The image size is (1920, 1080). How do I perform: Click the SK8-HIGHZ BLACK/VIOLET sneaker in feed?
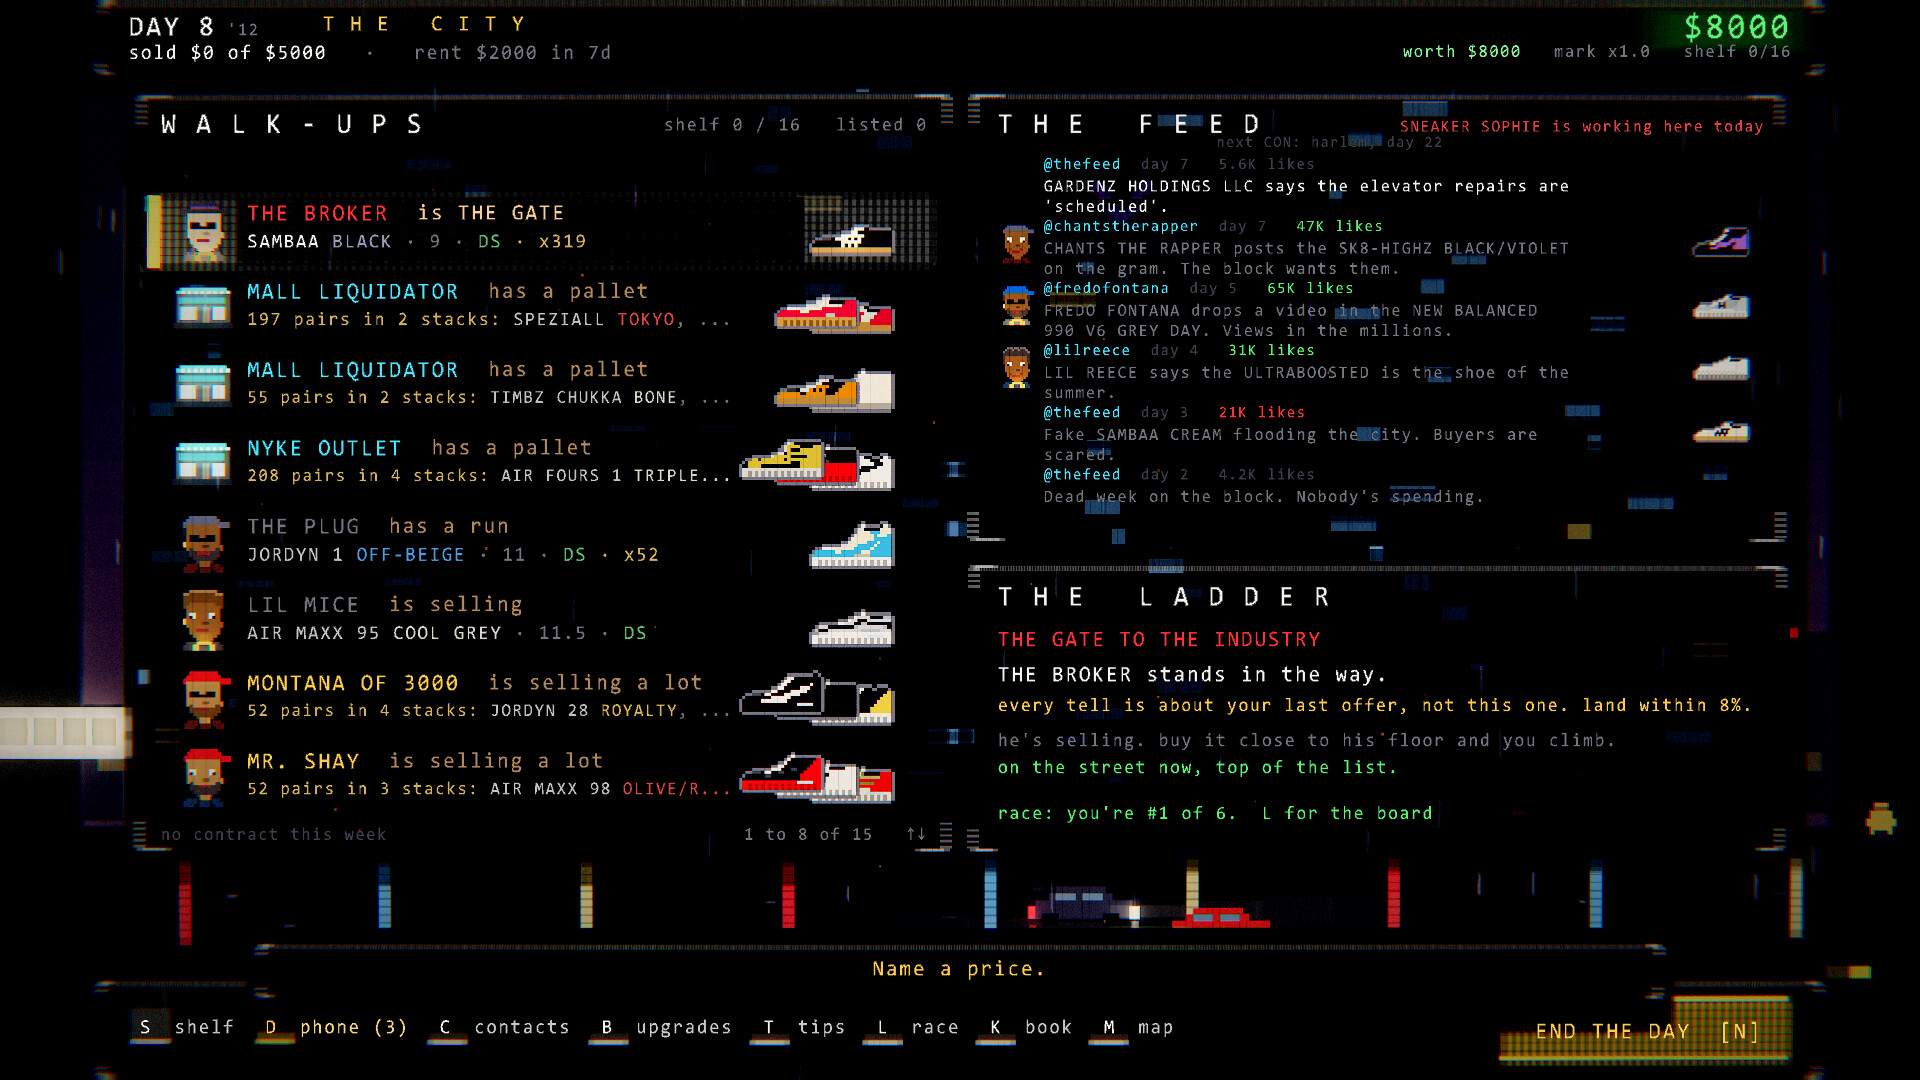click(x=1721, y=242)
